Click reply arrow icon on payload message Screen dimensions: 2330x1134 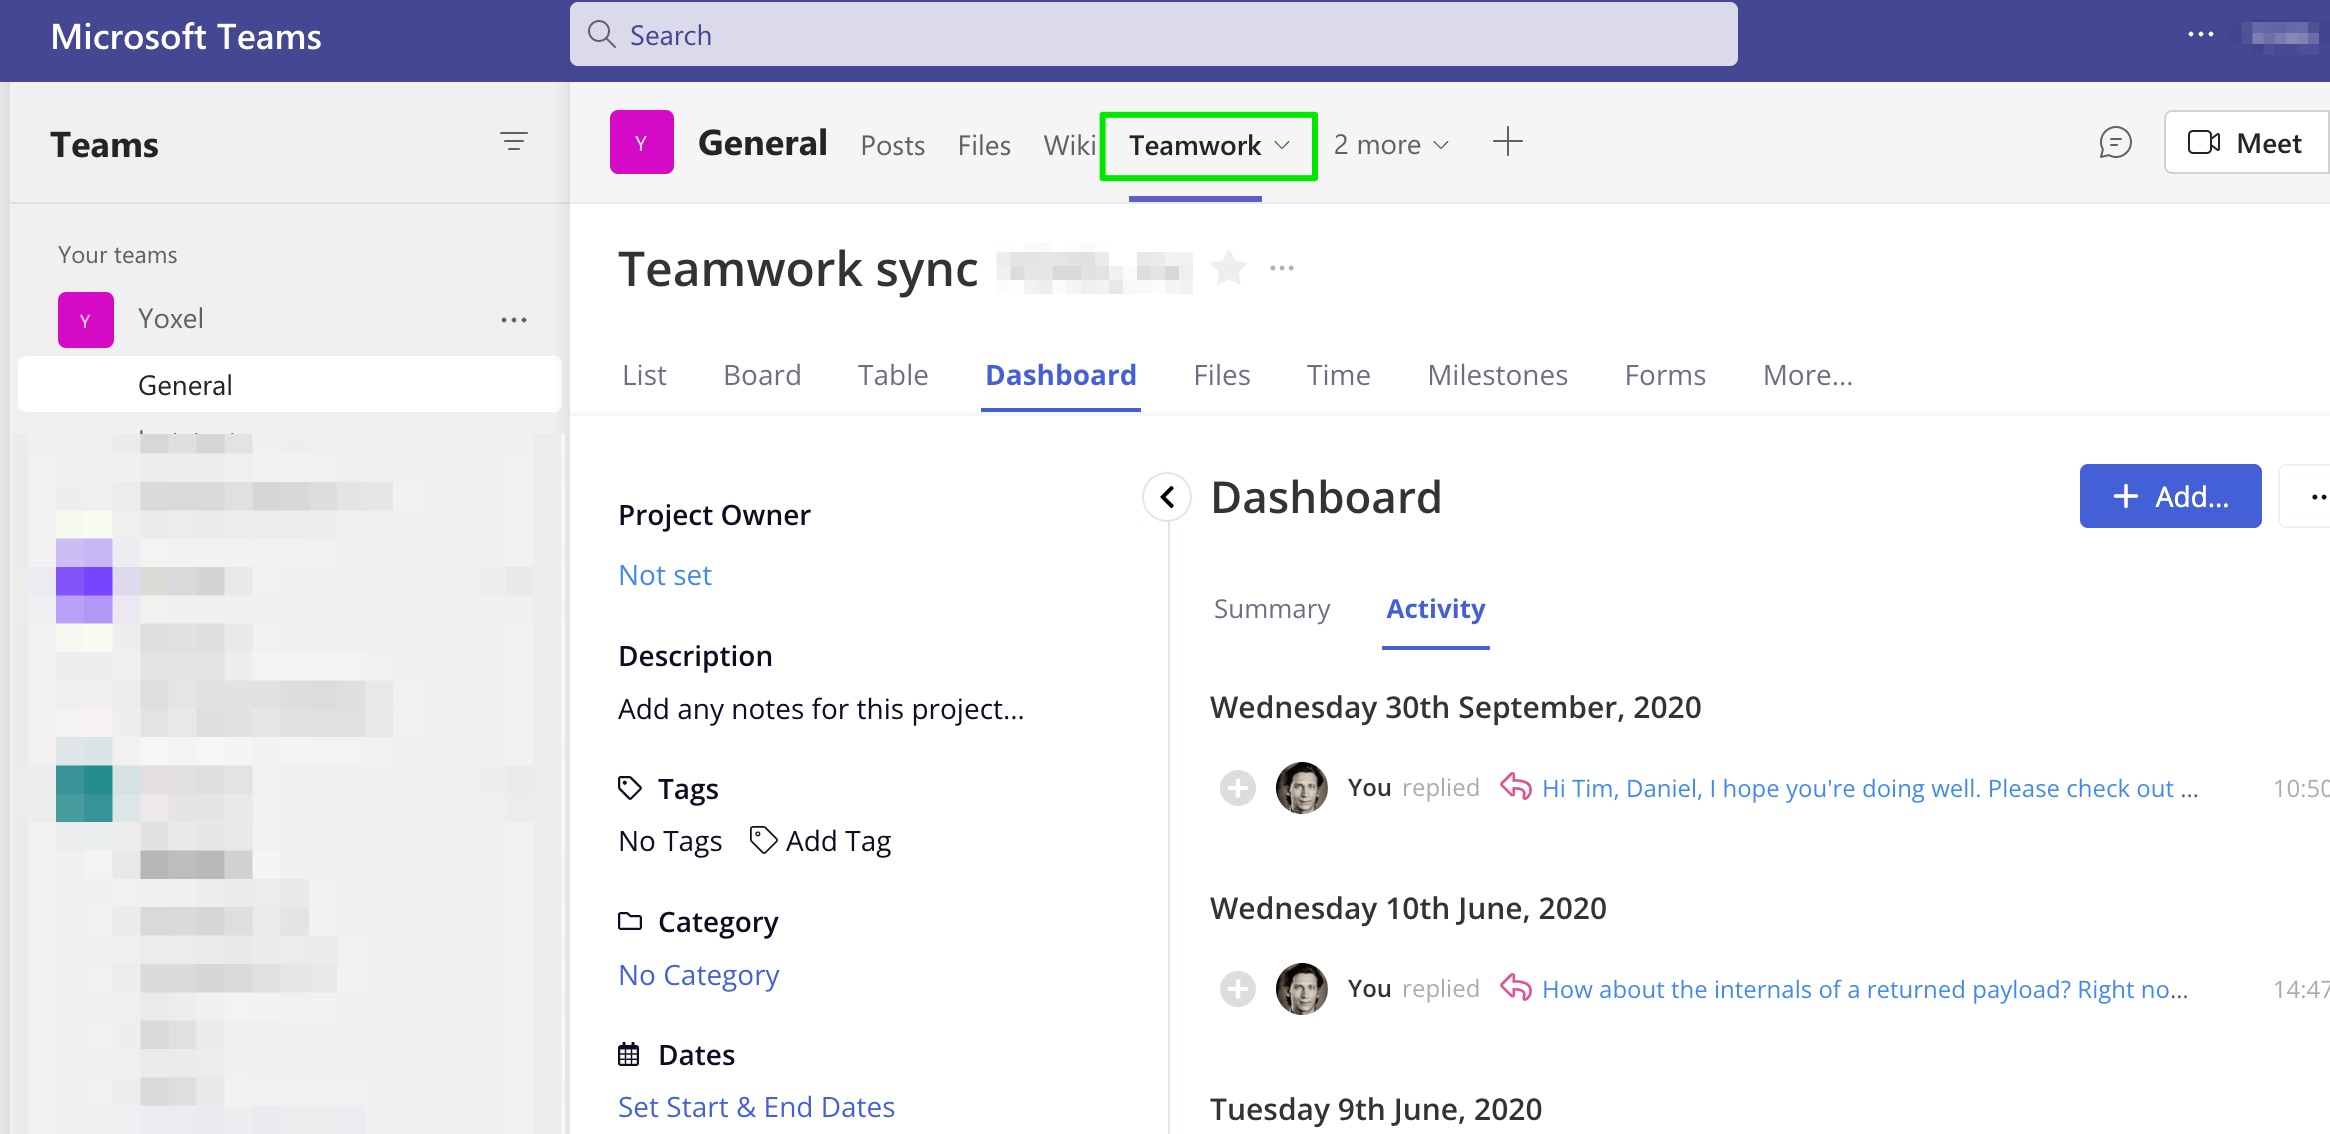[x=1516, y=988]
